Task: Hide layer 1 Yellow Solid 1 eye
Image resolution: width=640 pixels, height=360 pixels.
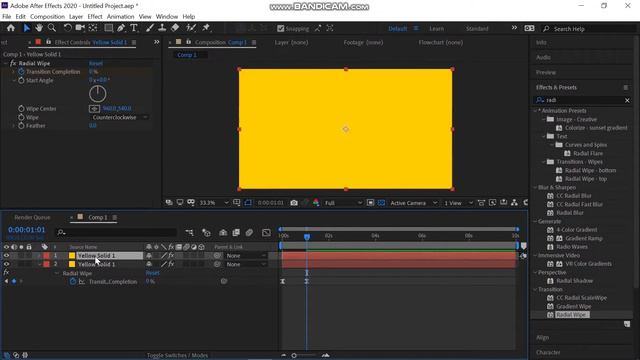Action: point(6,256)
